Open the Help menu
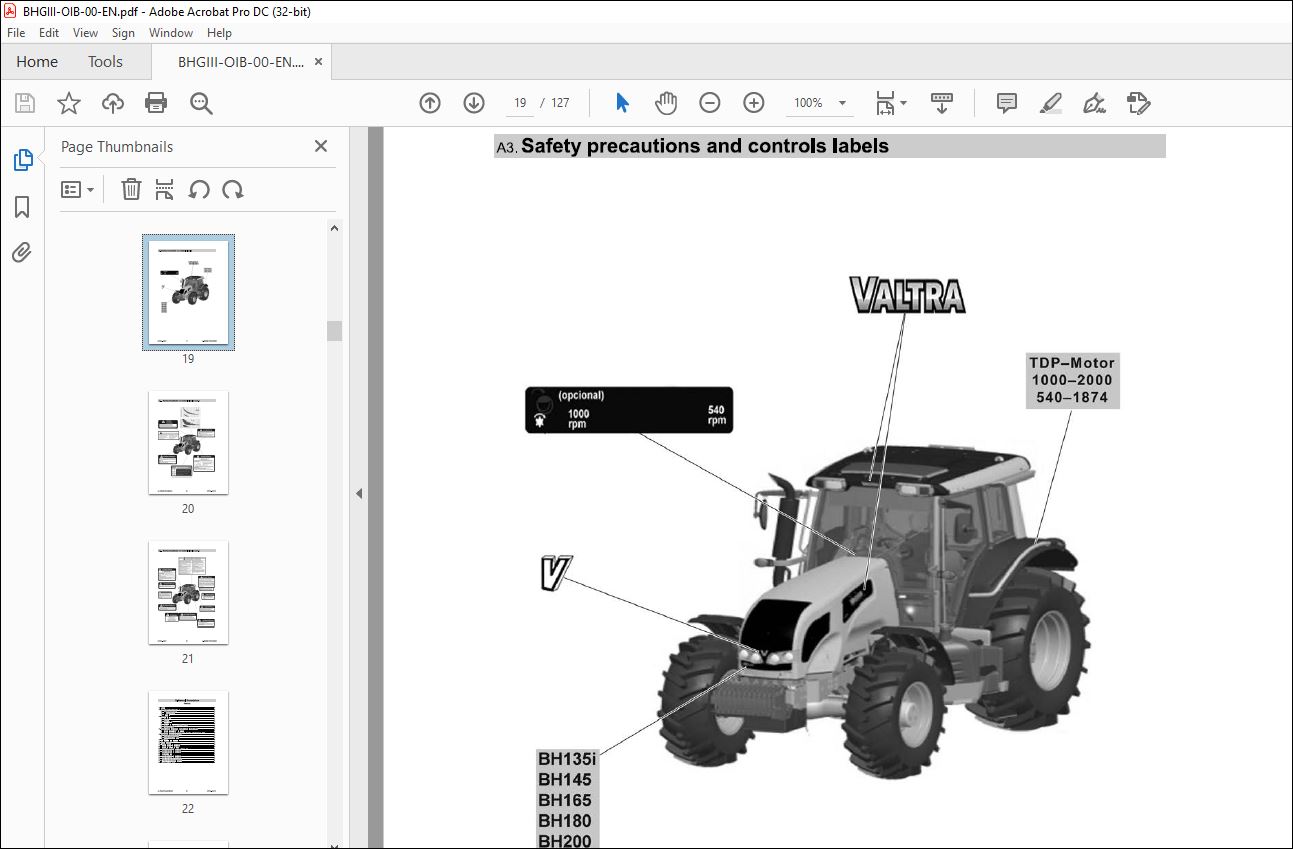This screenshot has height=849, width=1293. click(x=219, y=33)
